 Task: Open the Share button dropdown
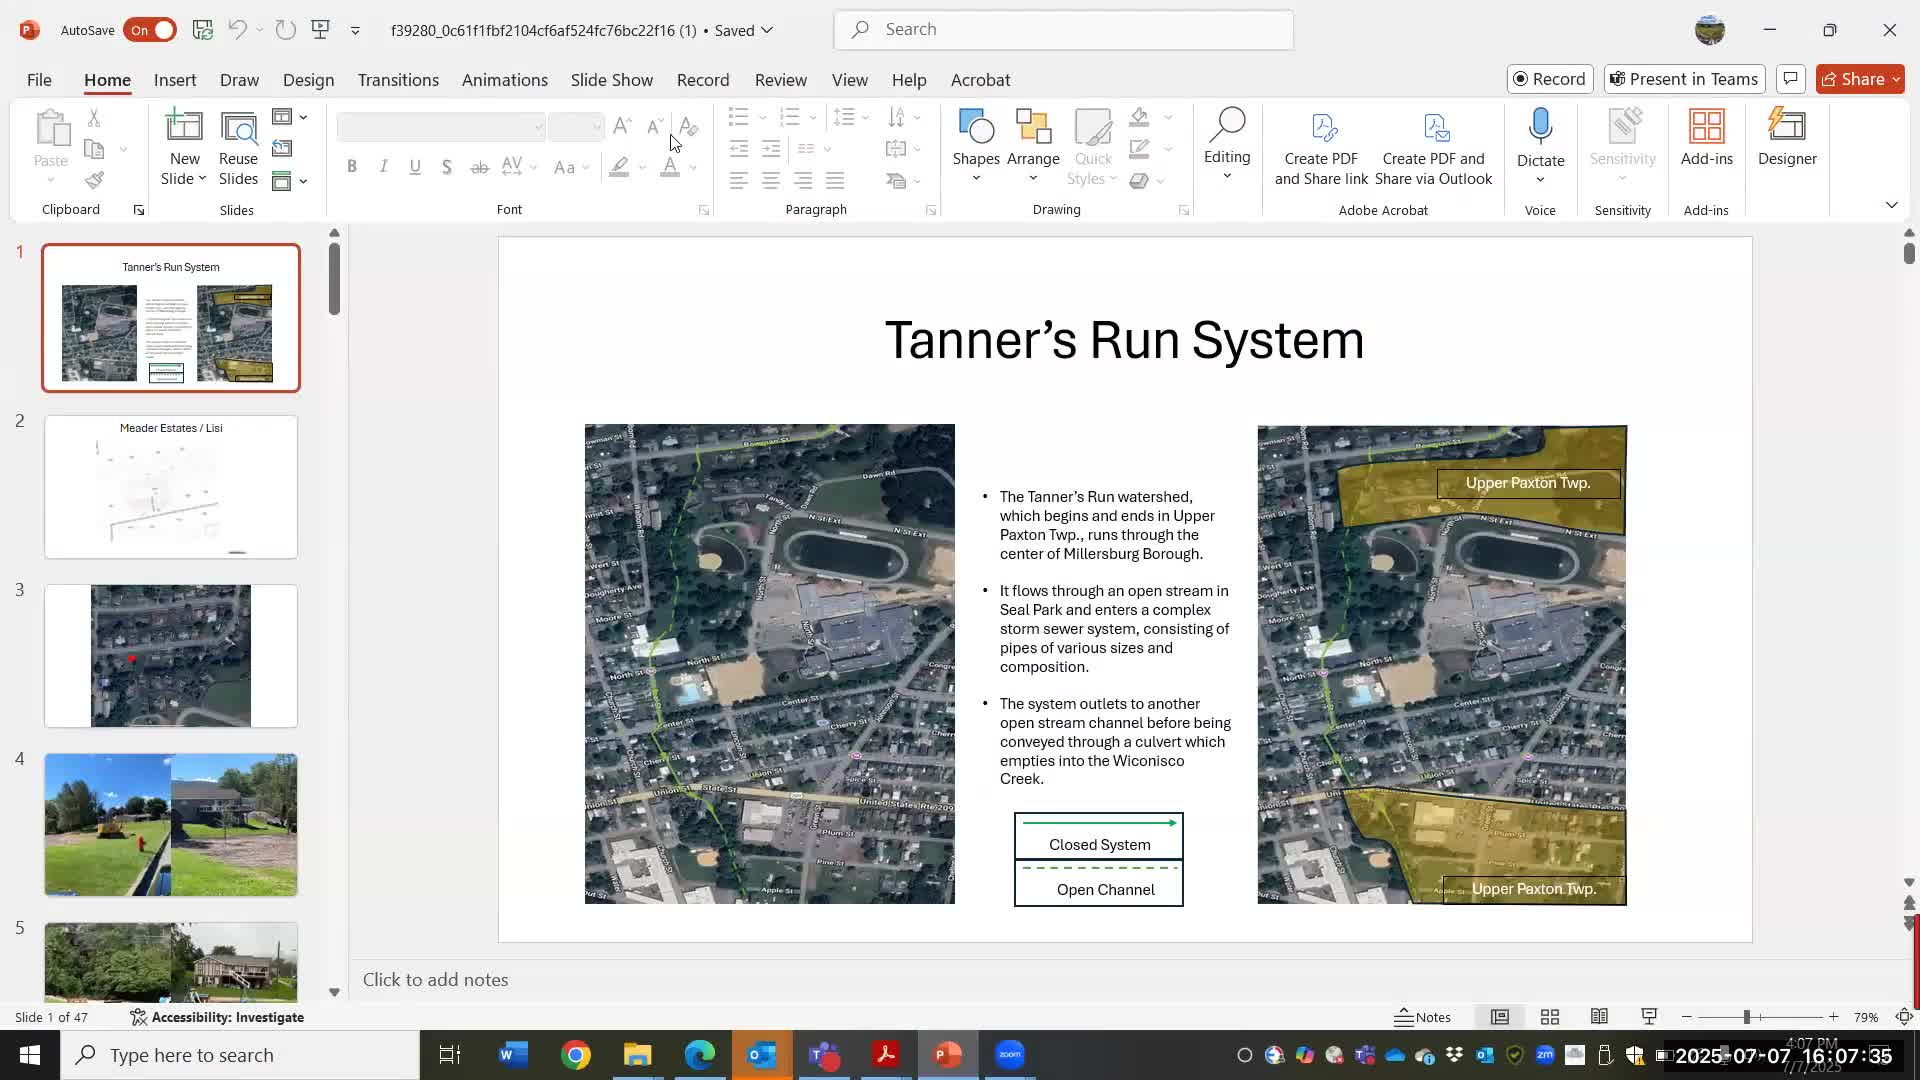point(1896,79)
